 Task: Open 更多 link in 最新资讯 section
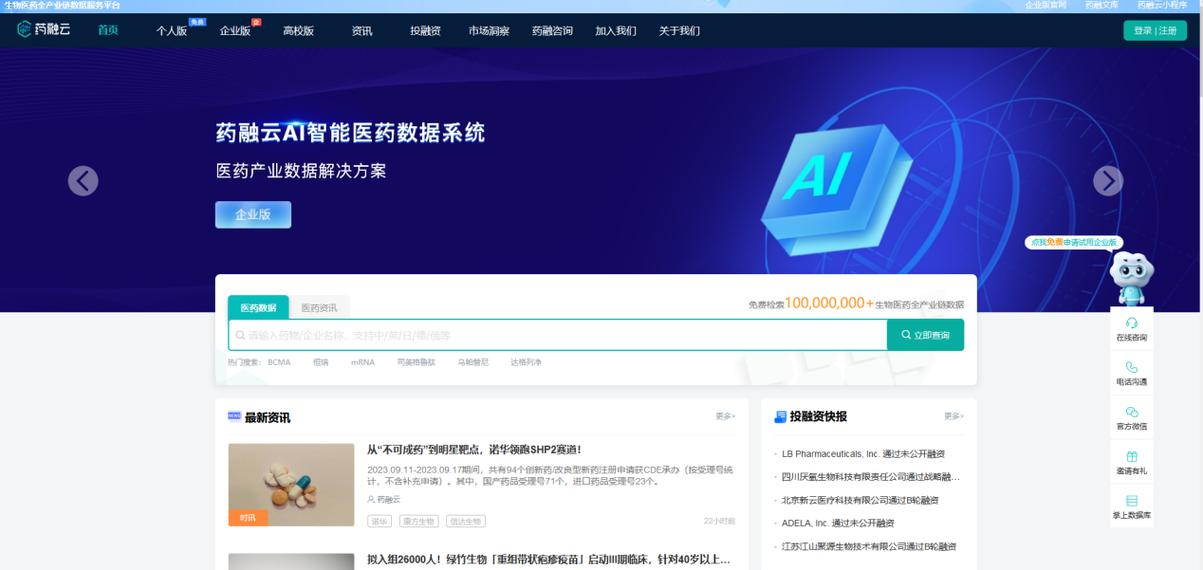point(725,416)
